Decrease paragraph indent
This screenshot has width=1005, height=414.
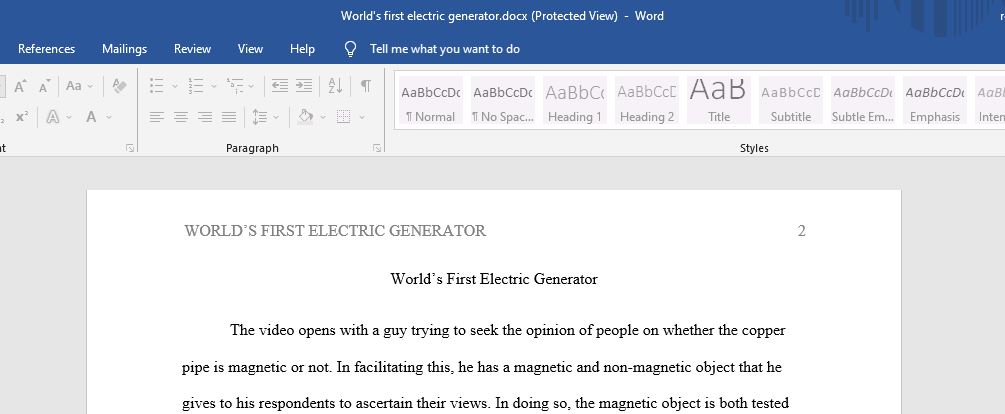pos(279,86)
